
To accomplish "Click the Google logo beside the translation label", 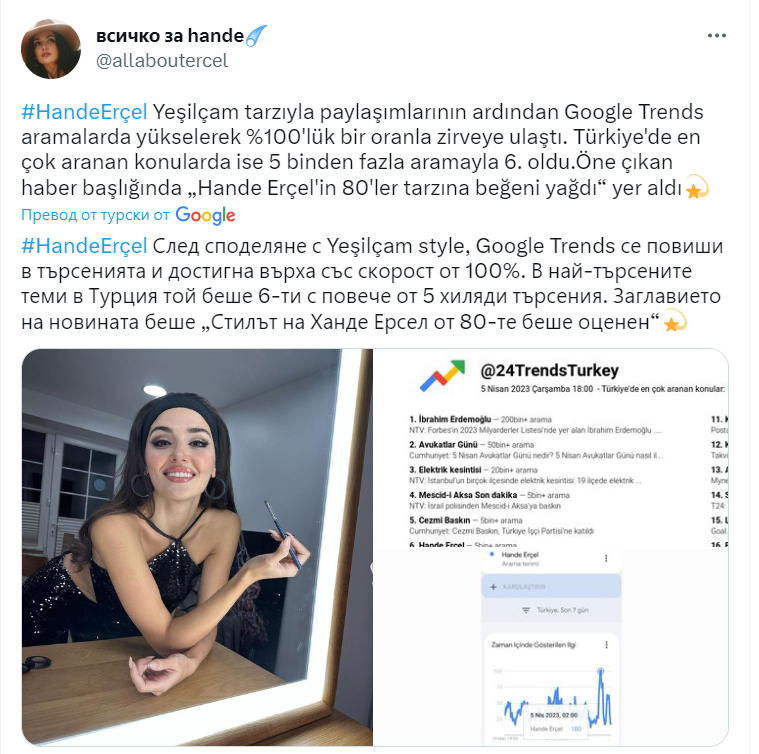I will coord(205,215).
